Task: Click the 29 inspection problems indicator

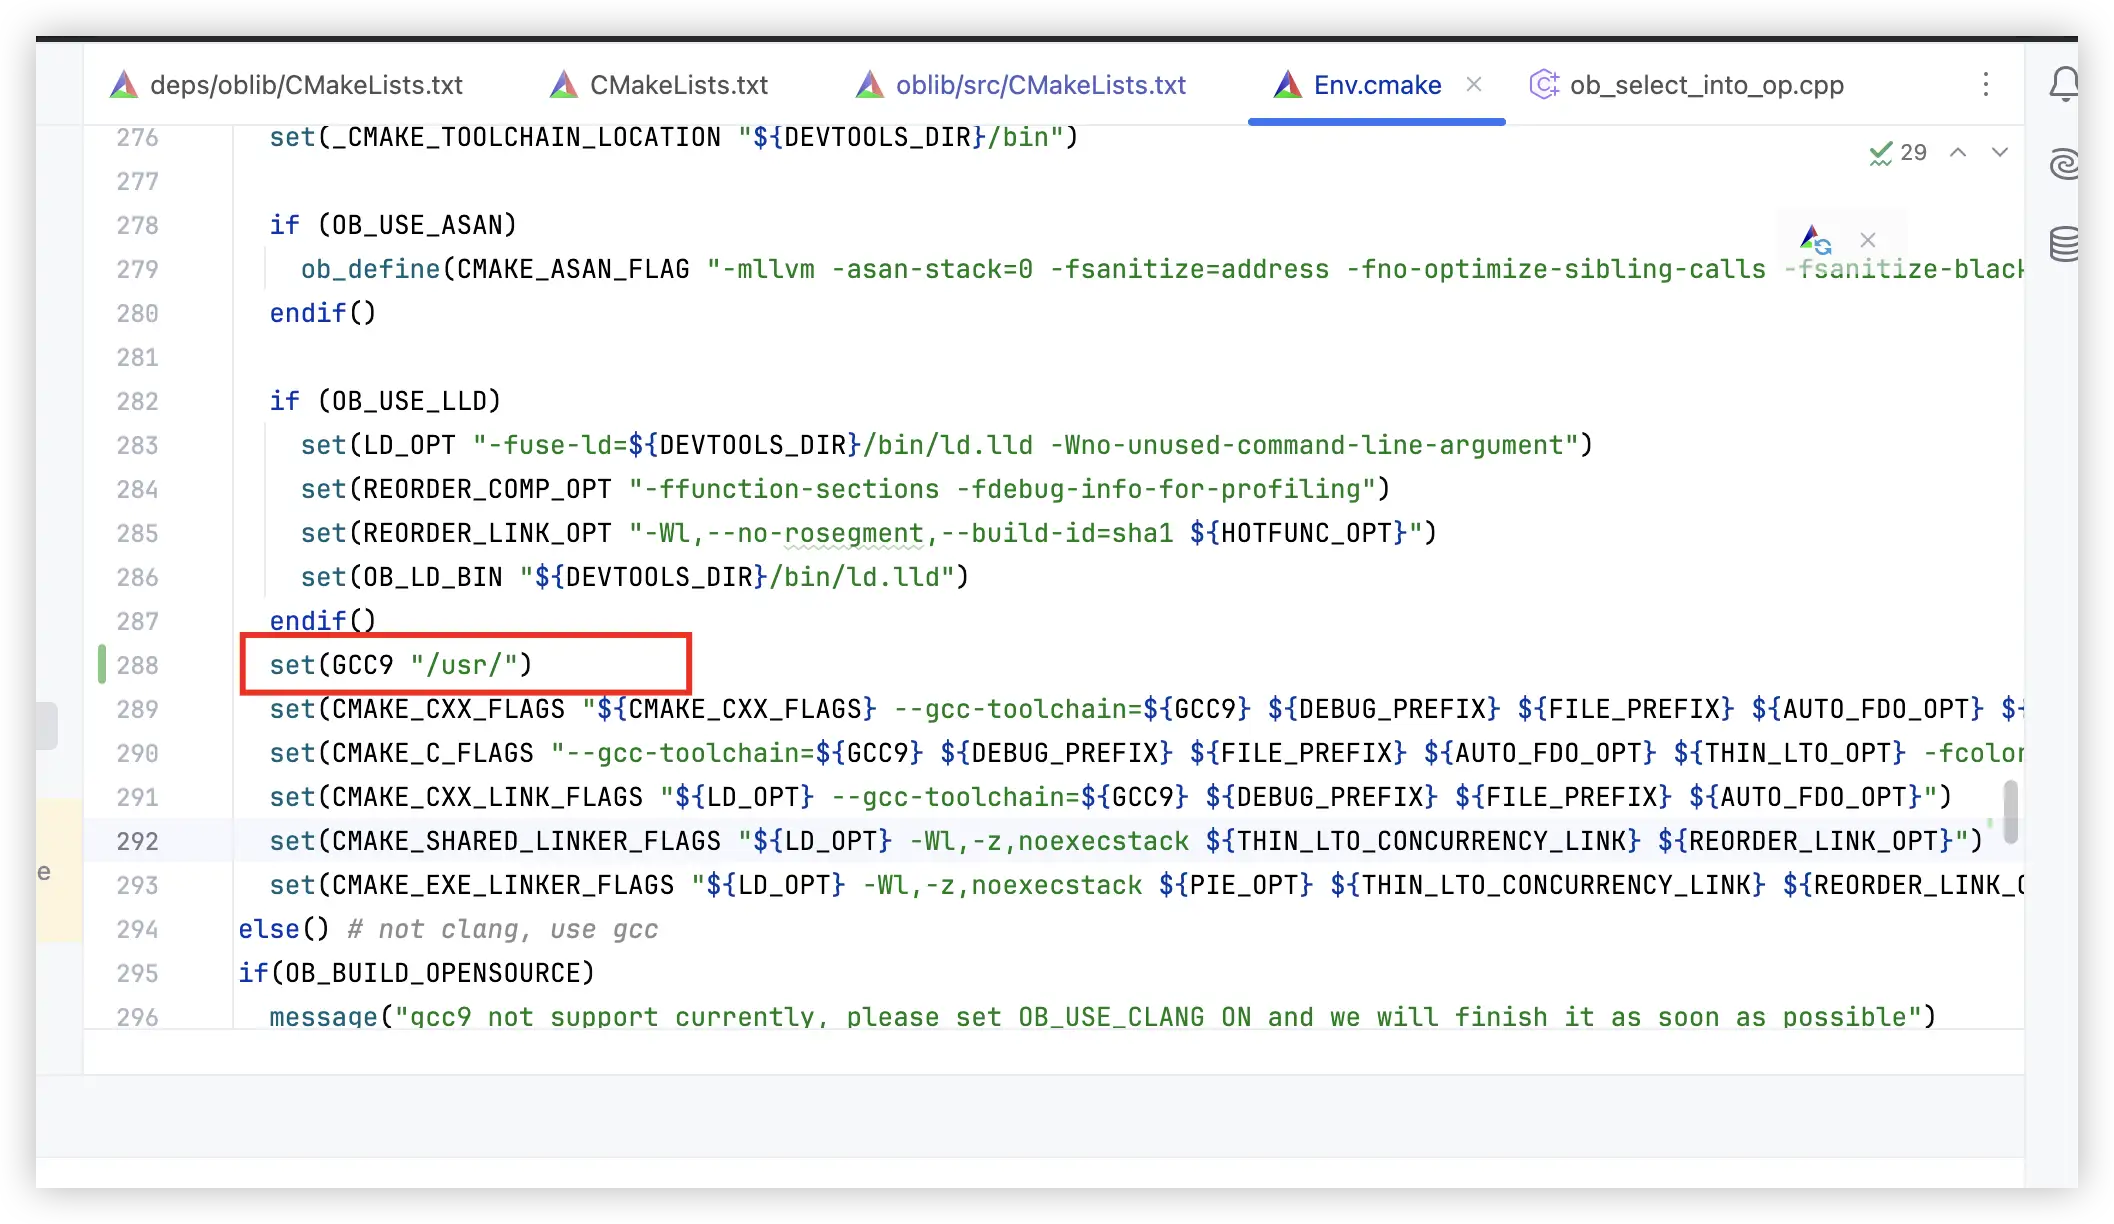Action: coord(1898,153)
